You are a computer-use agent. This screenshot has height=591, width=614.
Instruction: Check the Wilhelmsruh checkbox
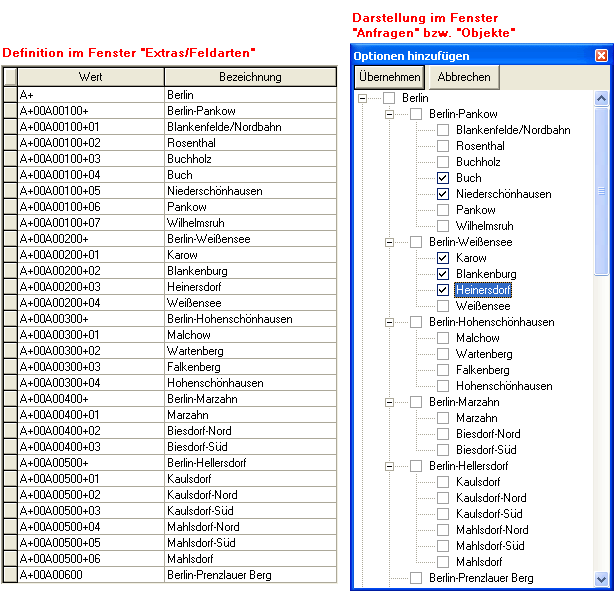click(x=443, y=226)
